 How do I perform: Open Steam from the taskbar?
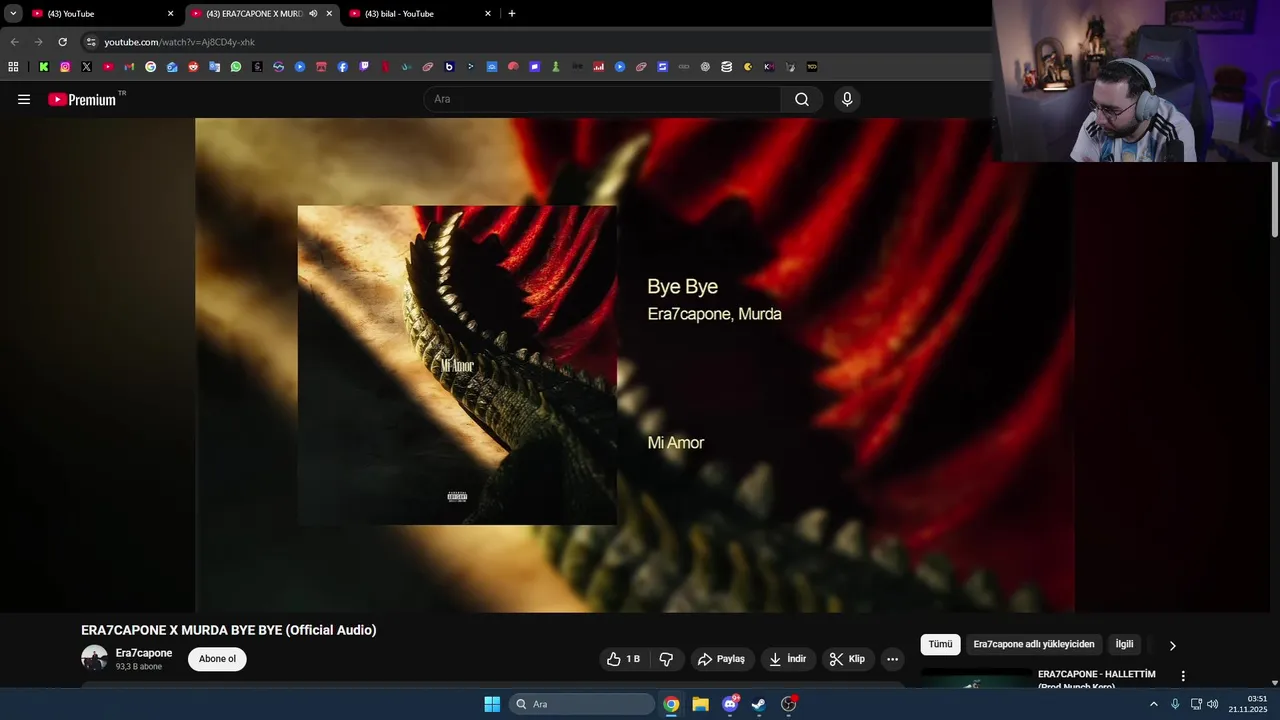click(759, 704)
